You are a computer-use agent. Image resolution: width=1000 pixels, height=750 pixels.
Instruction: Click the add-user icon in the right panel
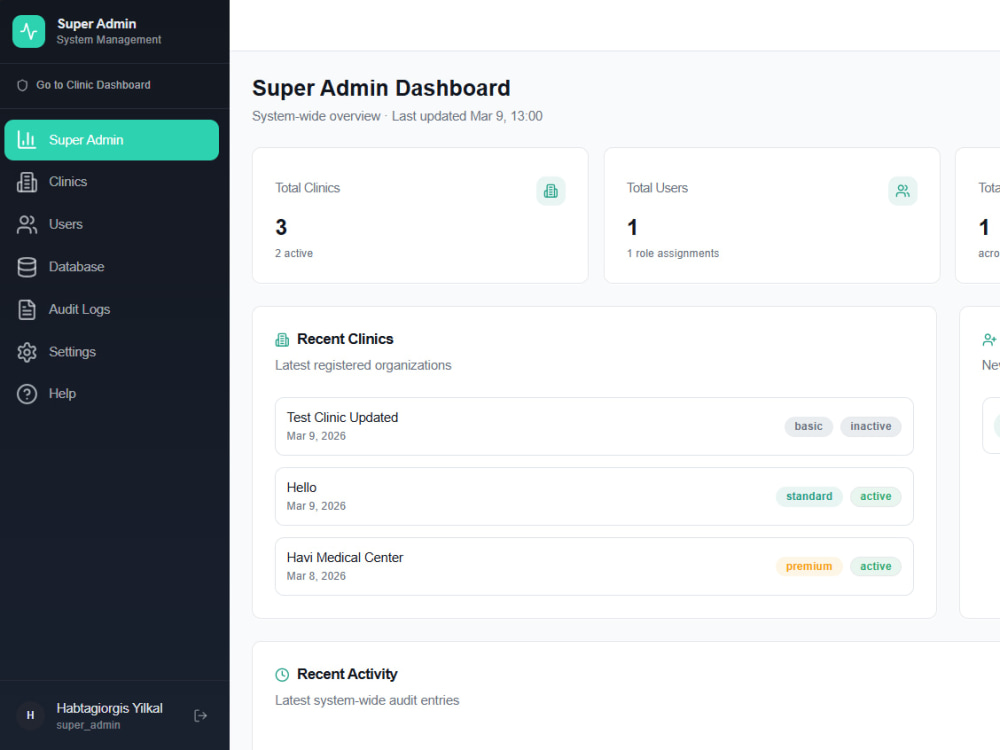tap(989, 340)
